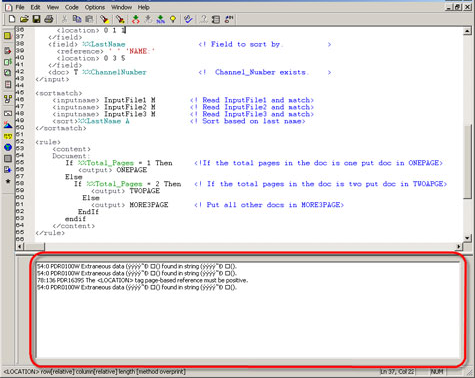The height and width of the screenshot is (378, 475).
Task: Click the green arrow with red brackets icon
Action: (x=136, y=19)
